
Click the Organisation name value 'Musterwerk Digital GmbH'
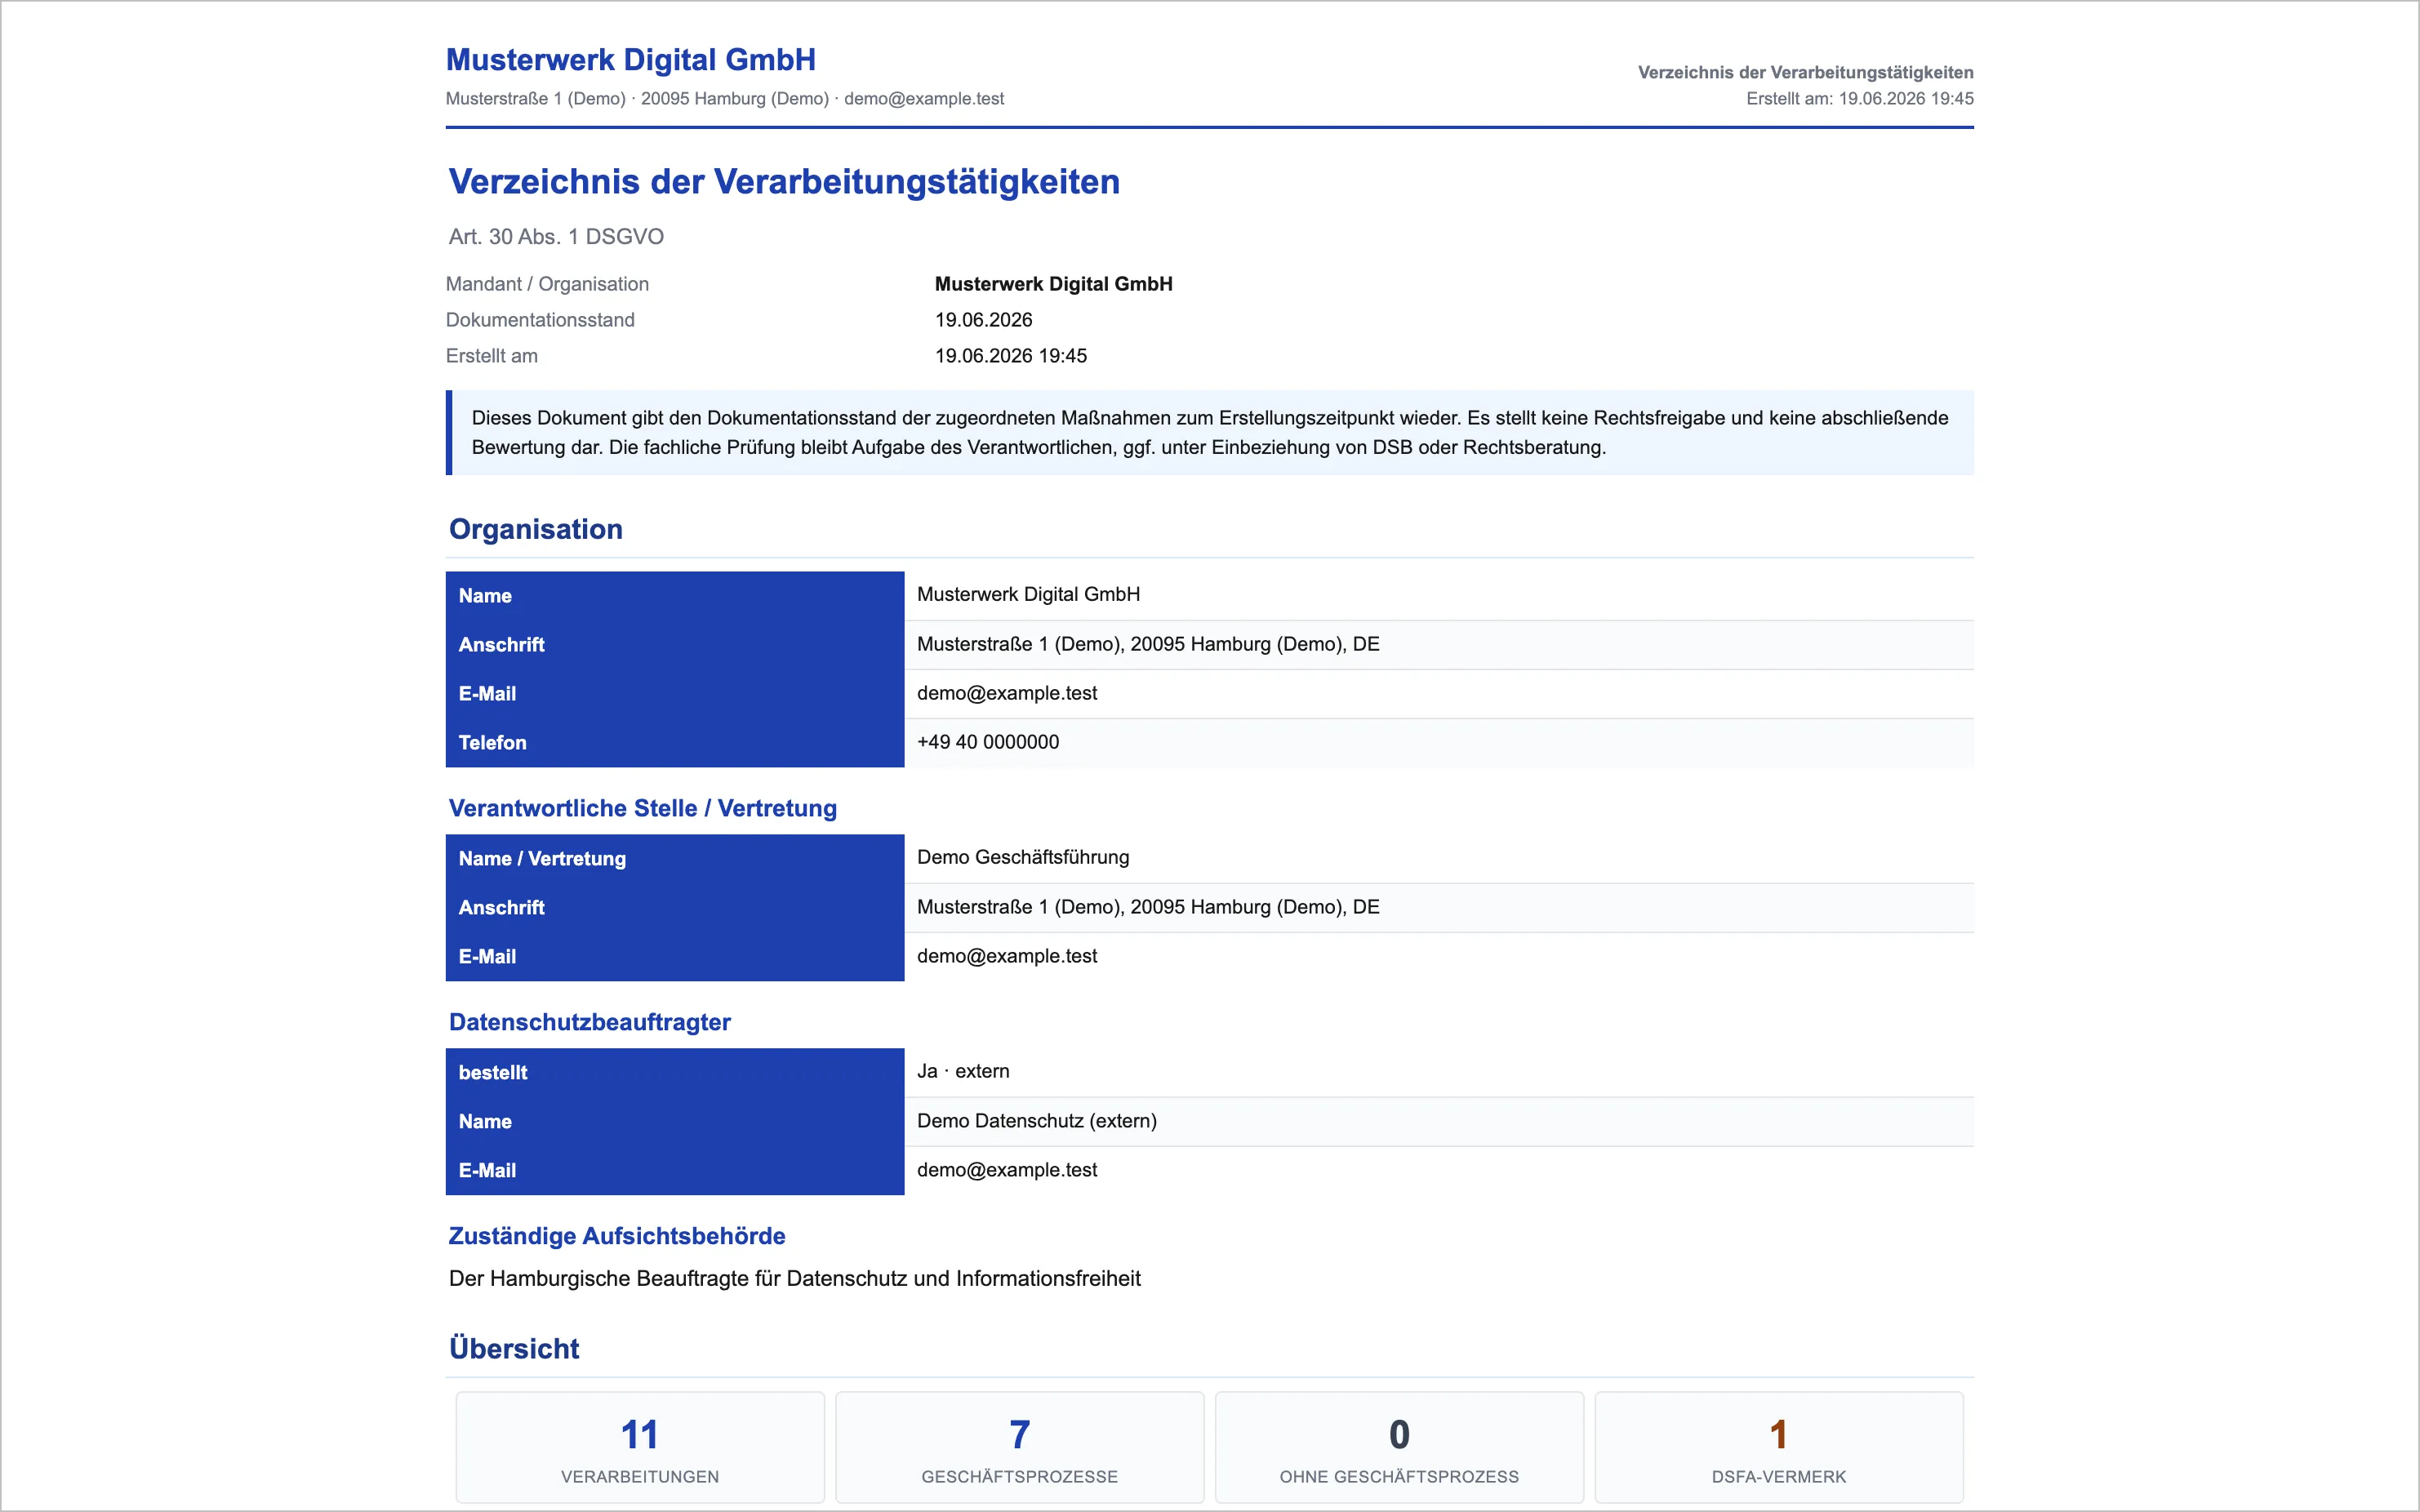click(x=1028, y=595)
